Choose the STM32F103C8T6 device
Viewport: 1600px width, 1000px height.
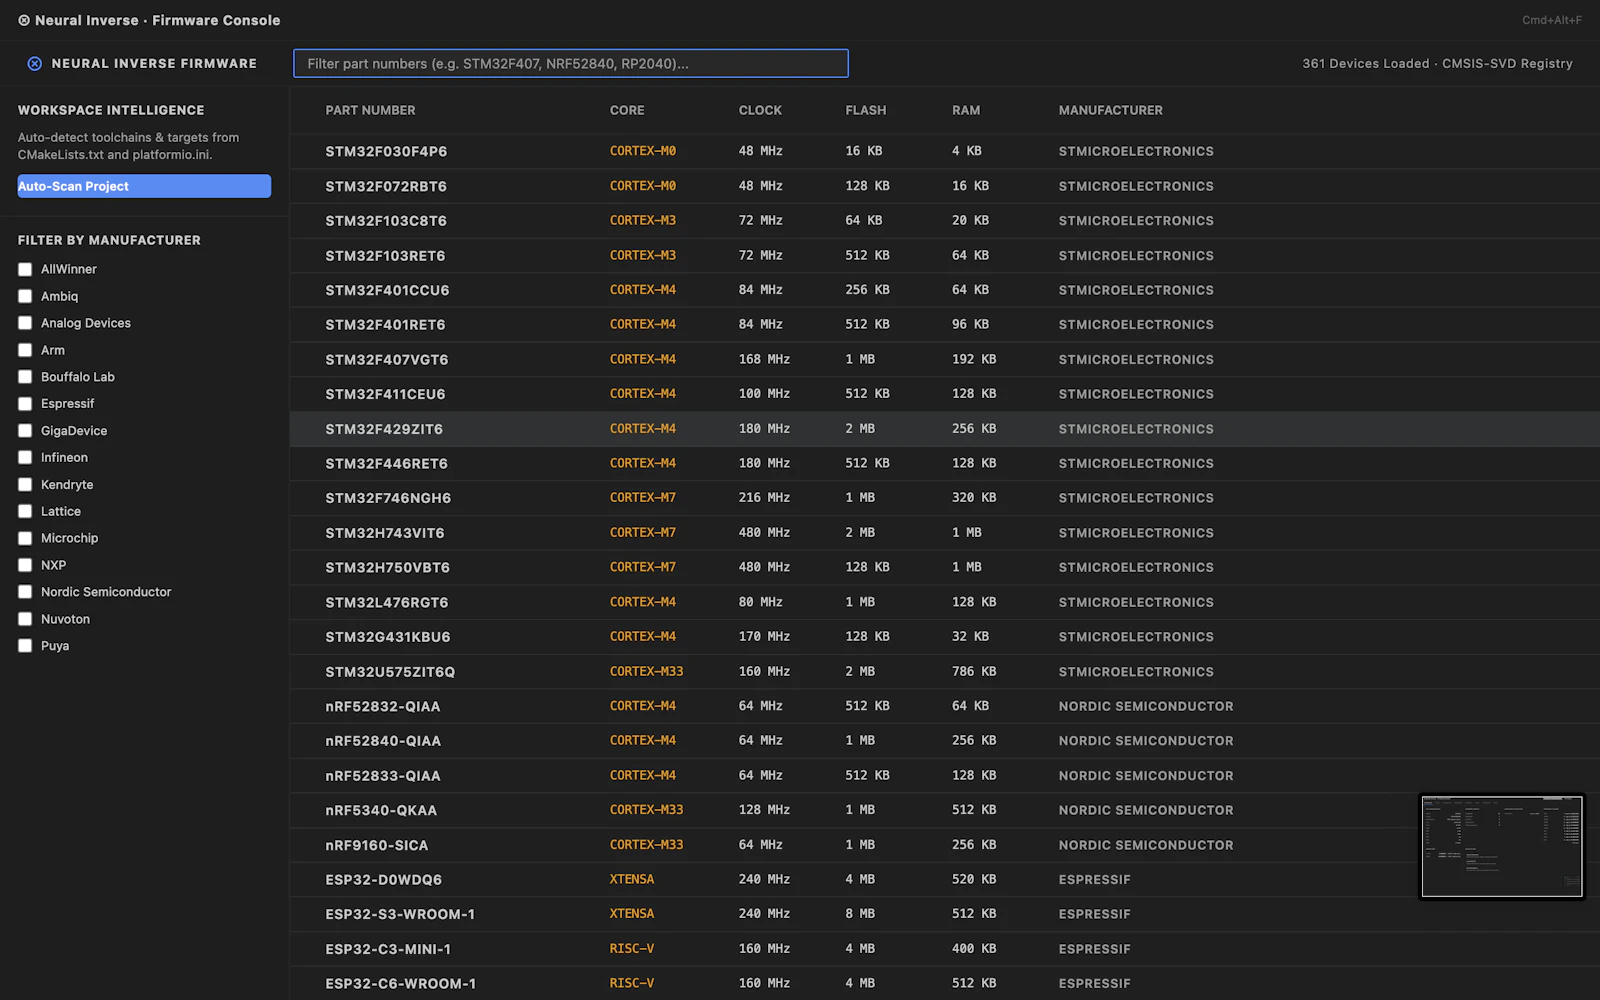click(x=945, y=220)
